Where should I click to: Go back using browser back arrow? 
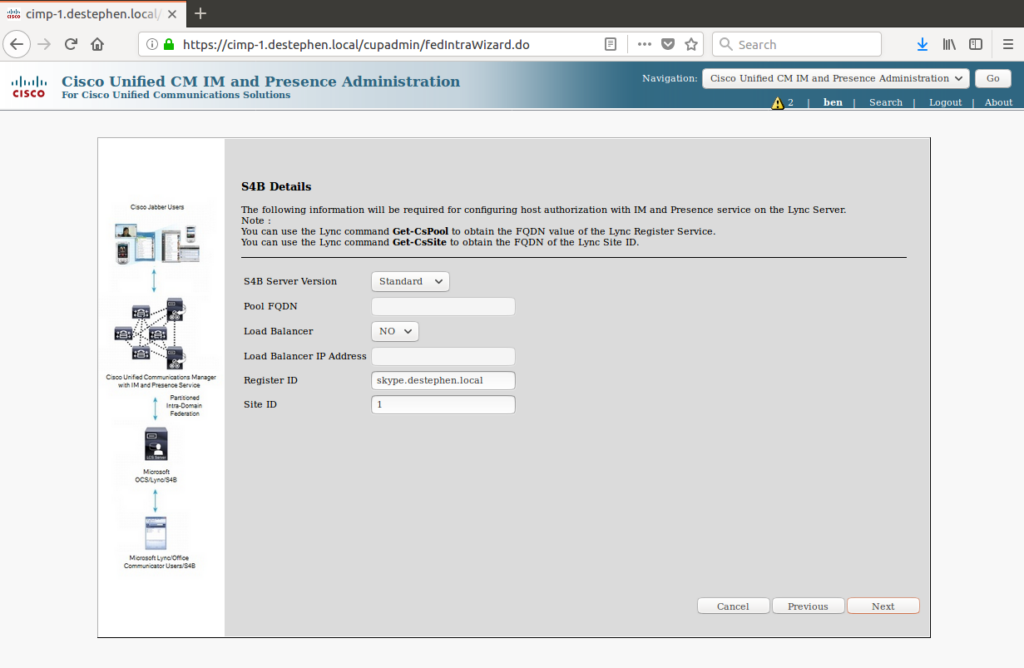(17, 44)
